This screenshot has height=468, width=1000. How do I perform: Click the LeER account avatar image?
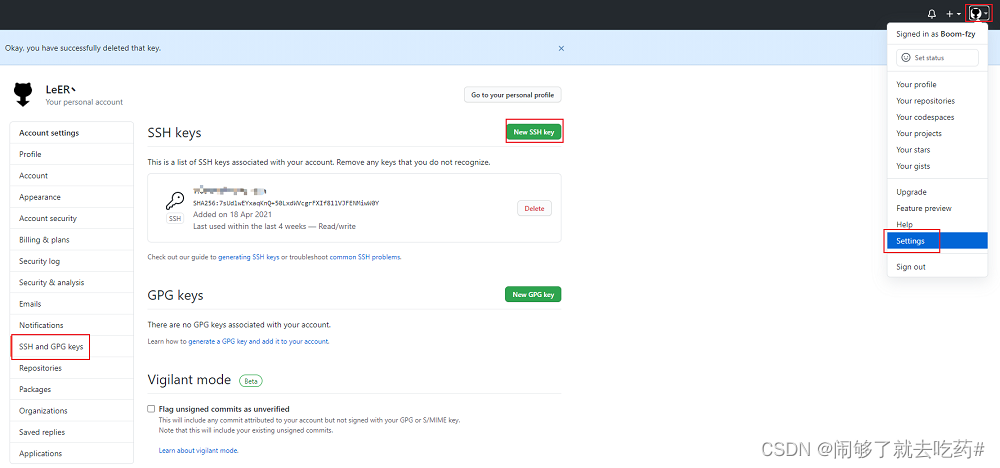pos(23,94)
